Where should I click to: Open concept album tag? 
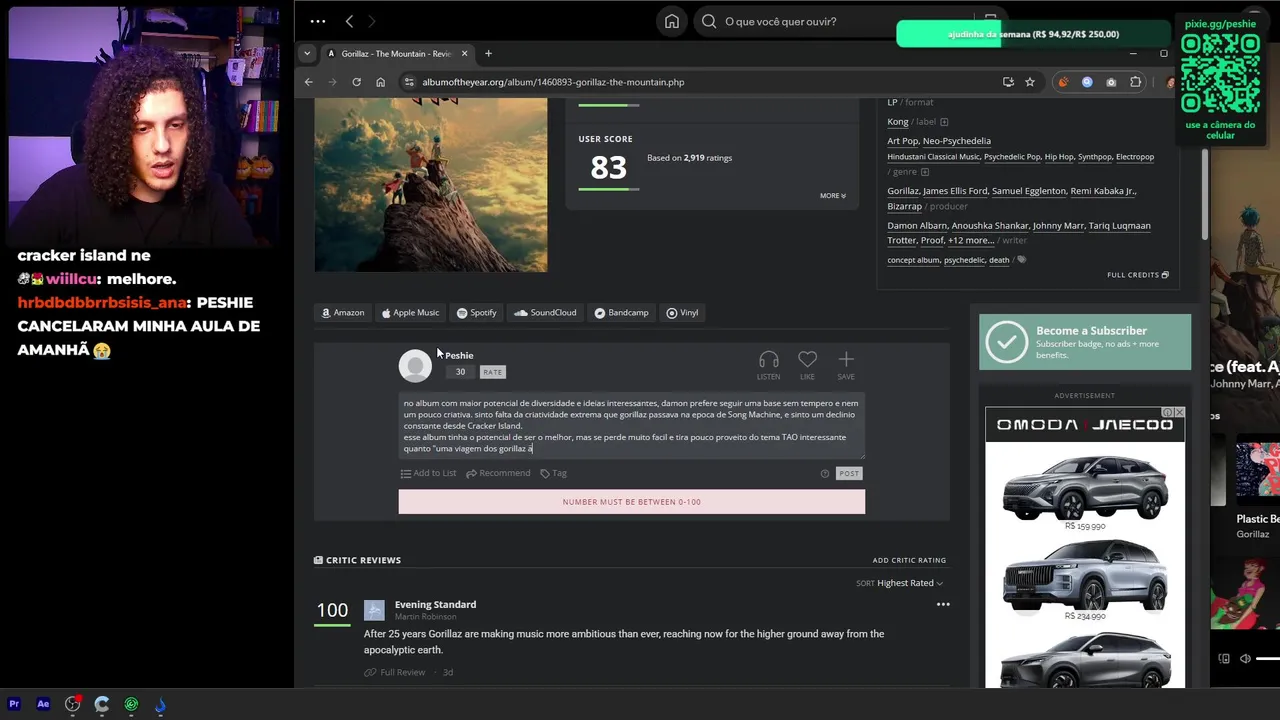click(x=913, y=260)
